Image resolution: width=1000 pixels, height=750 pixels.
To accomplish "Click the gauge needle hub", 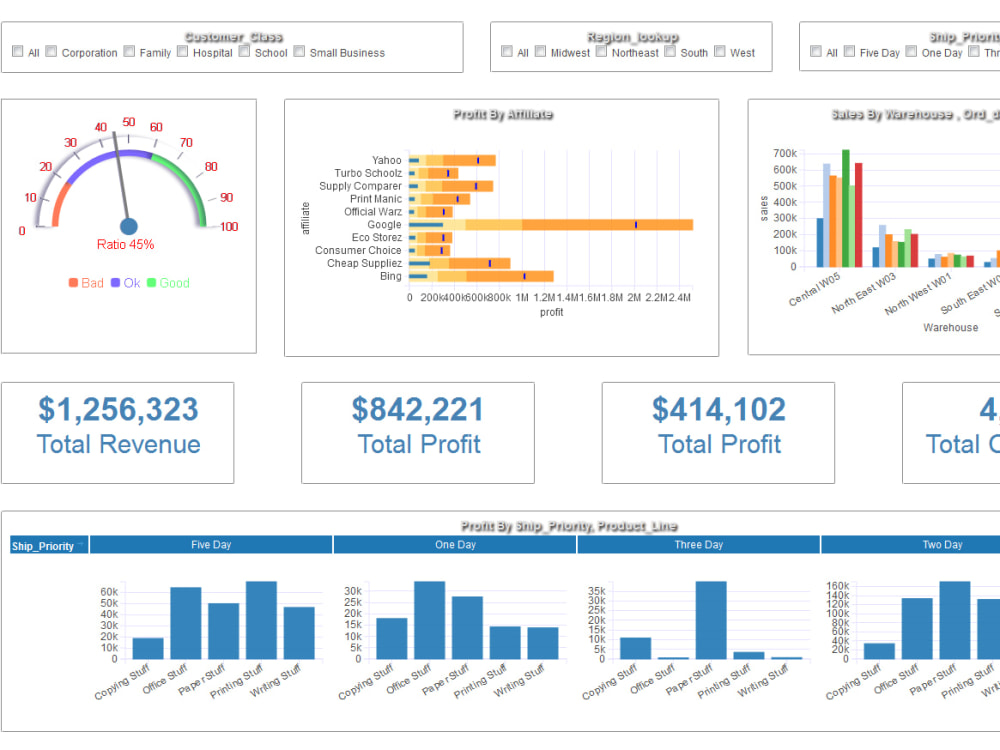I will coord(129,226).
